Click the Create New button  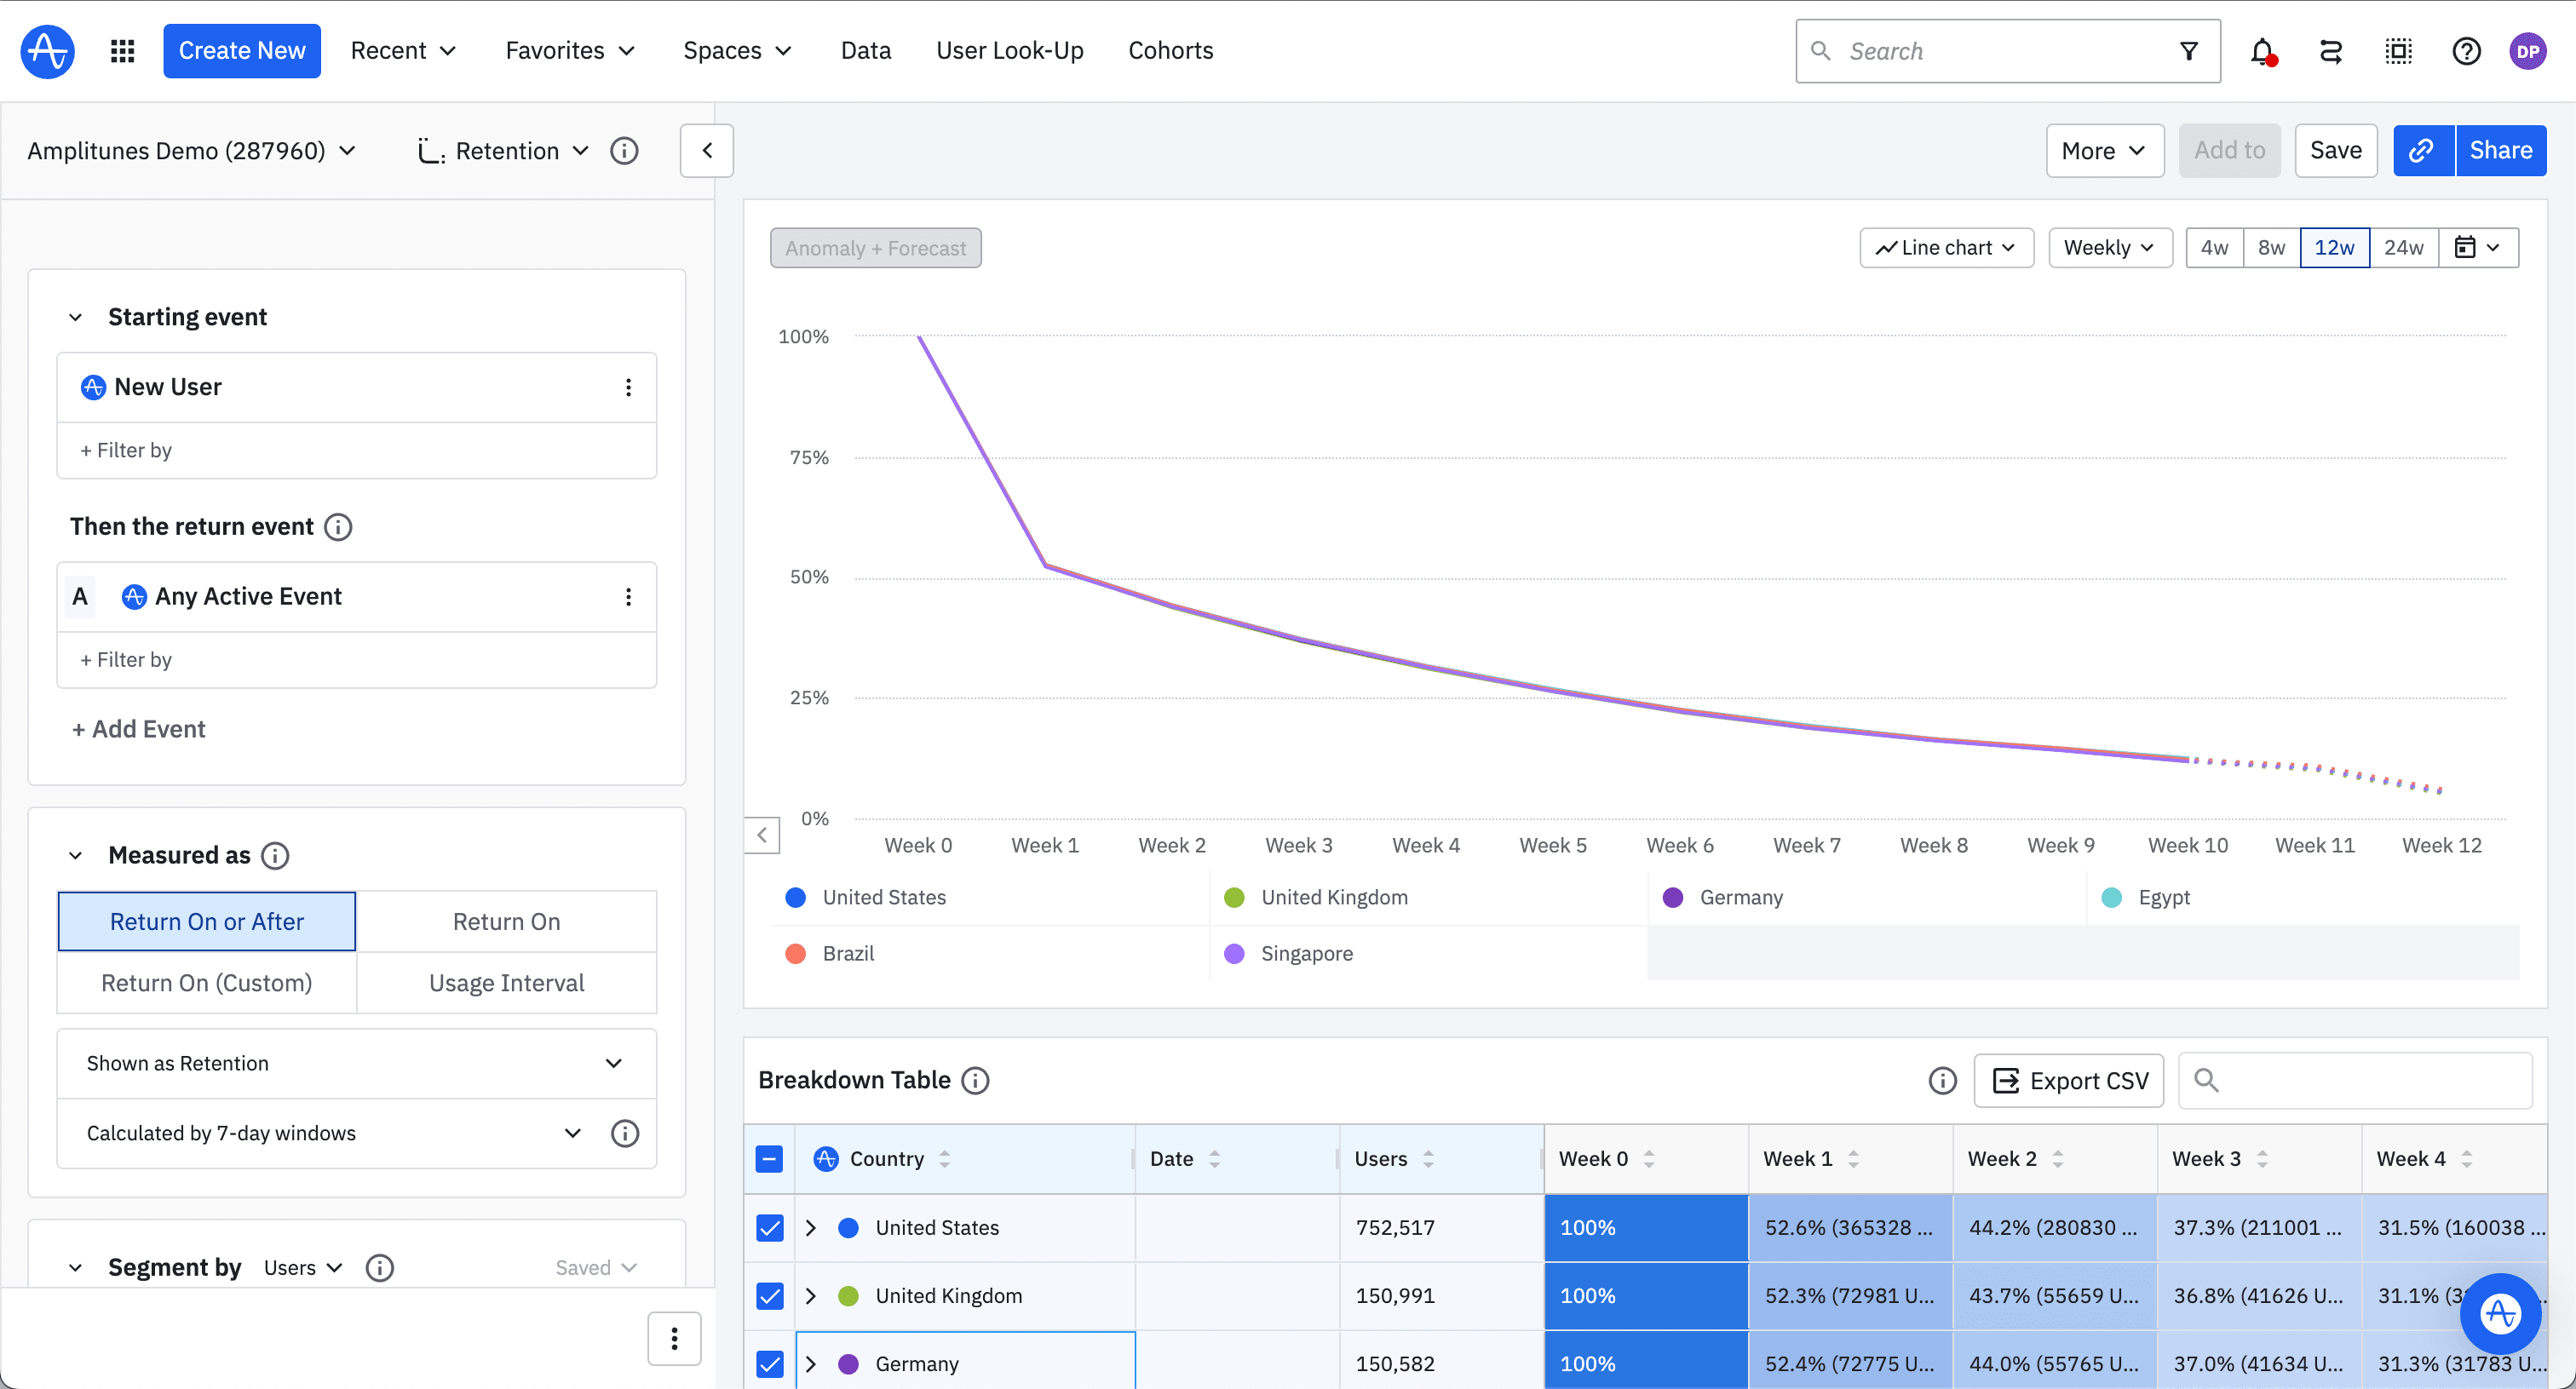[x=241, y=50]
